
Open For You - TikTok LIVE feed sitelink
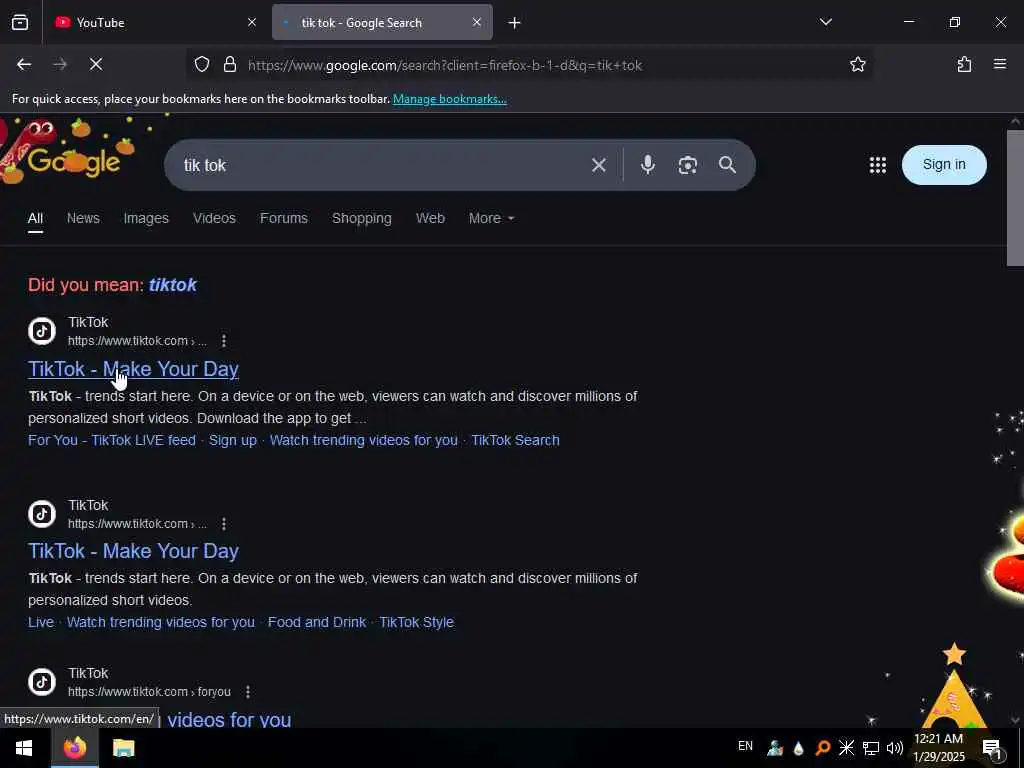click(112, 440)
